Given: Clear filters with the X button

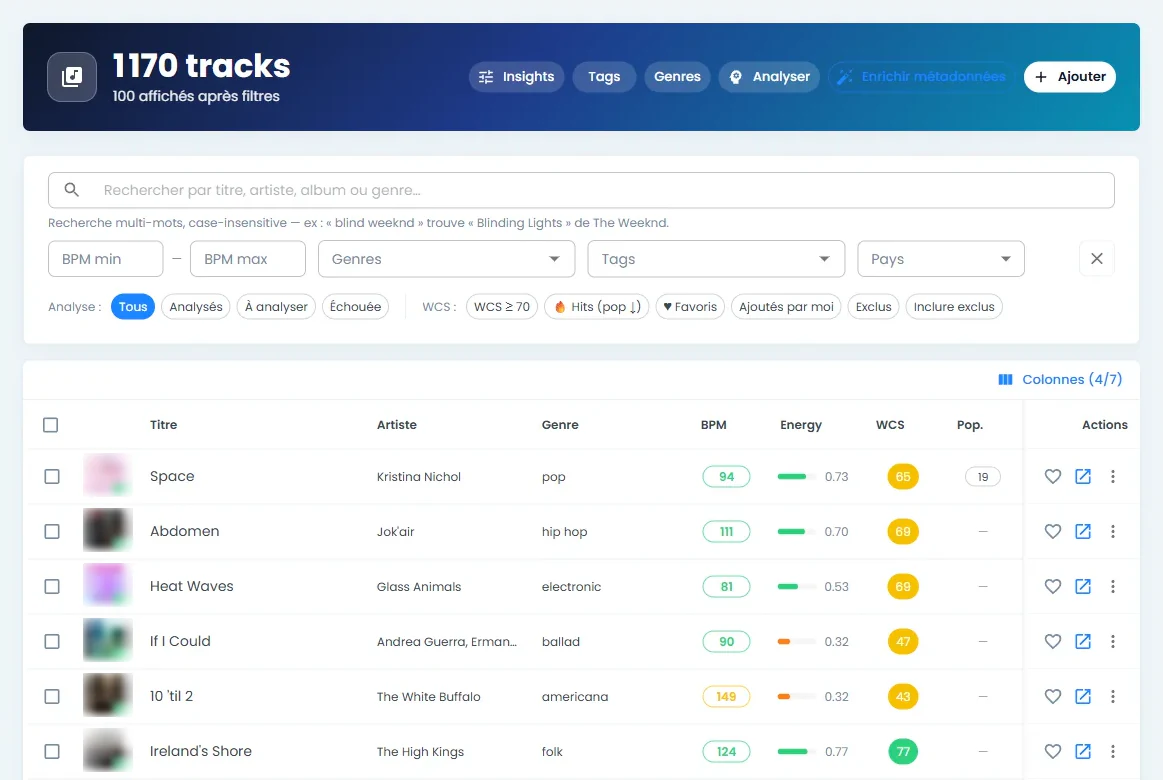Looking at the screenshot, I should (x=1097, y=259).
